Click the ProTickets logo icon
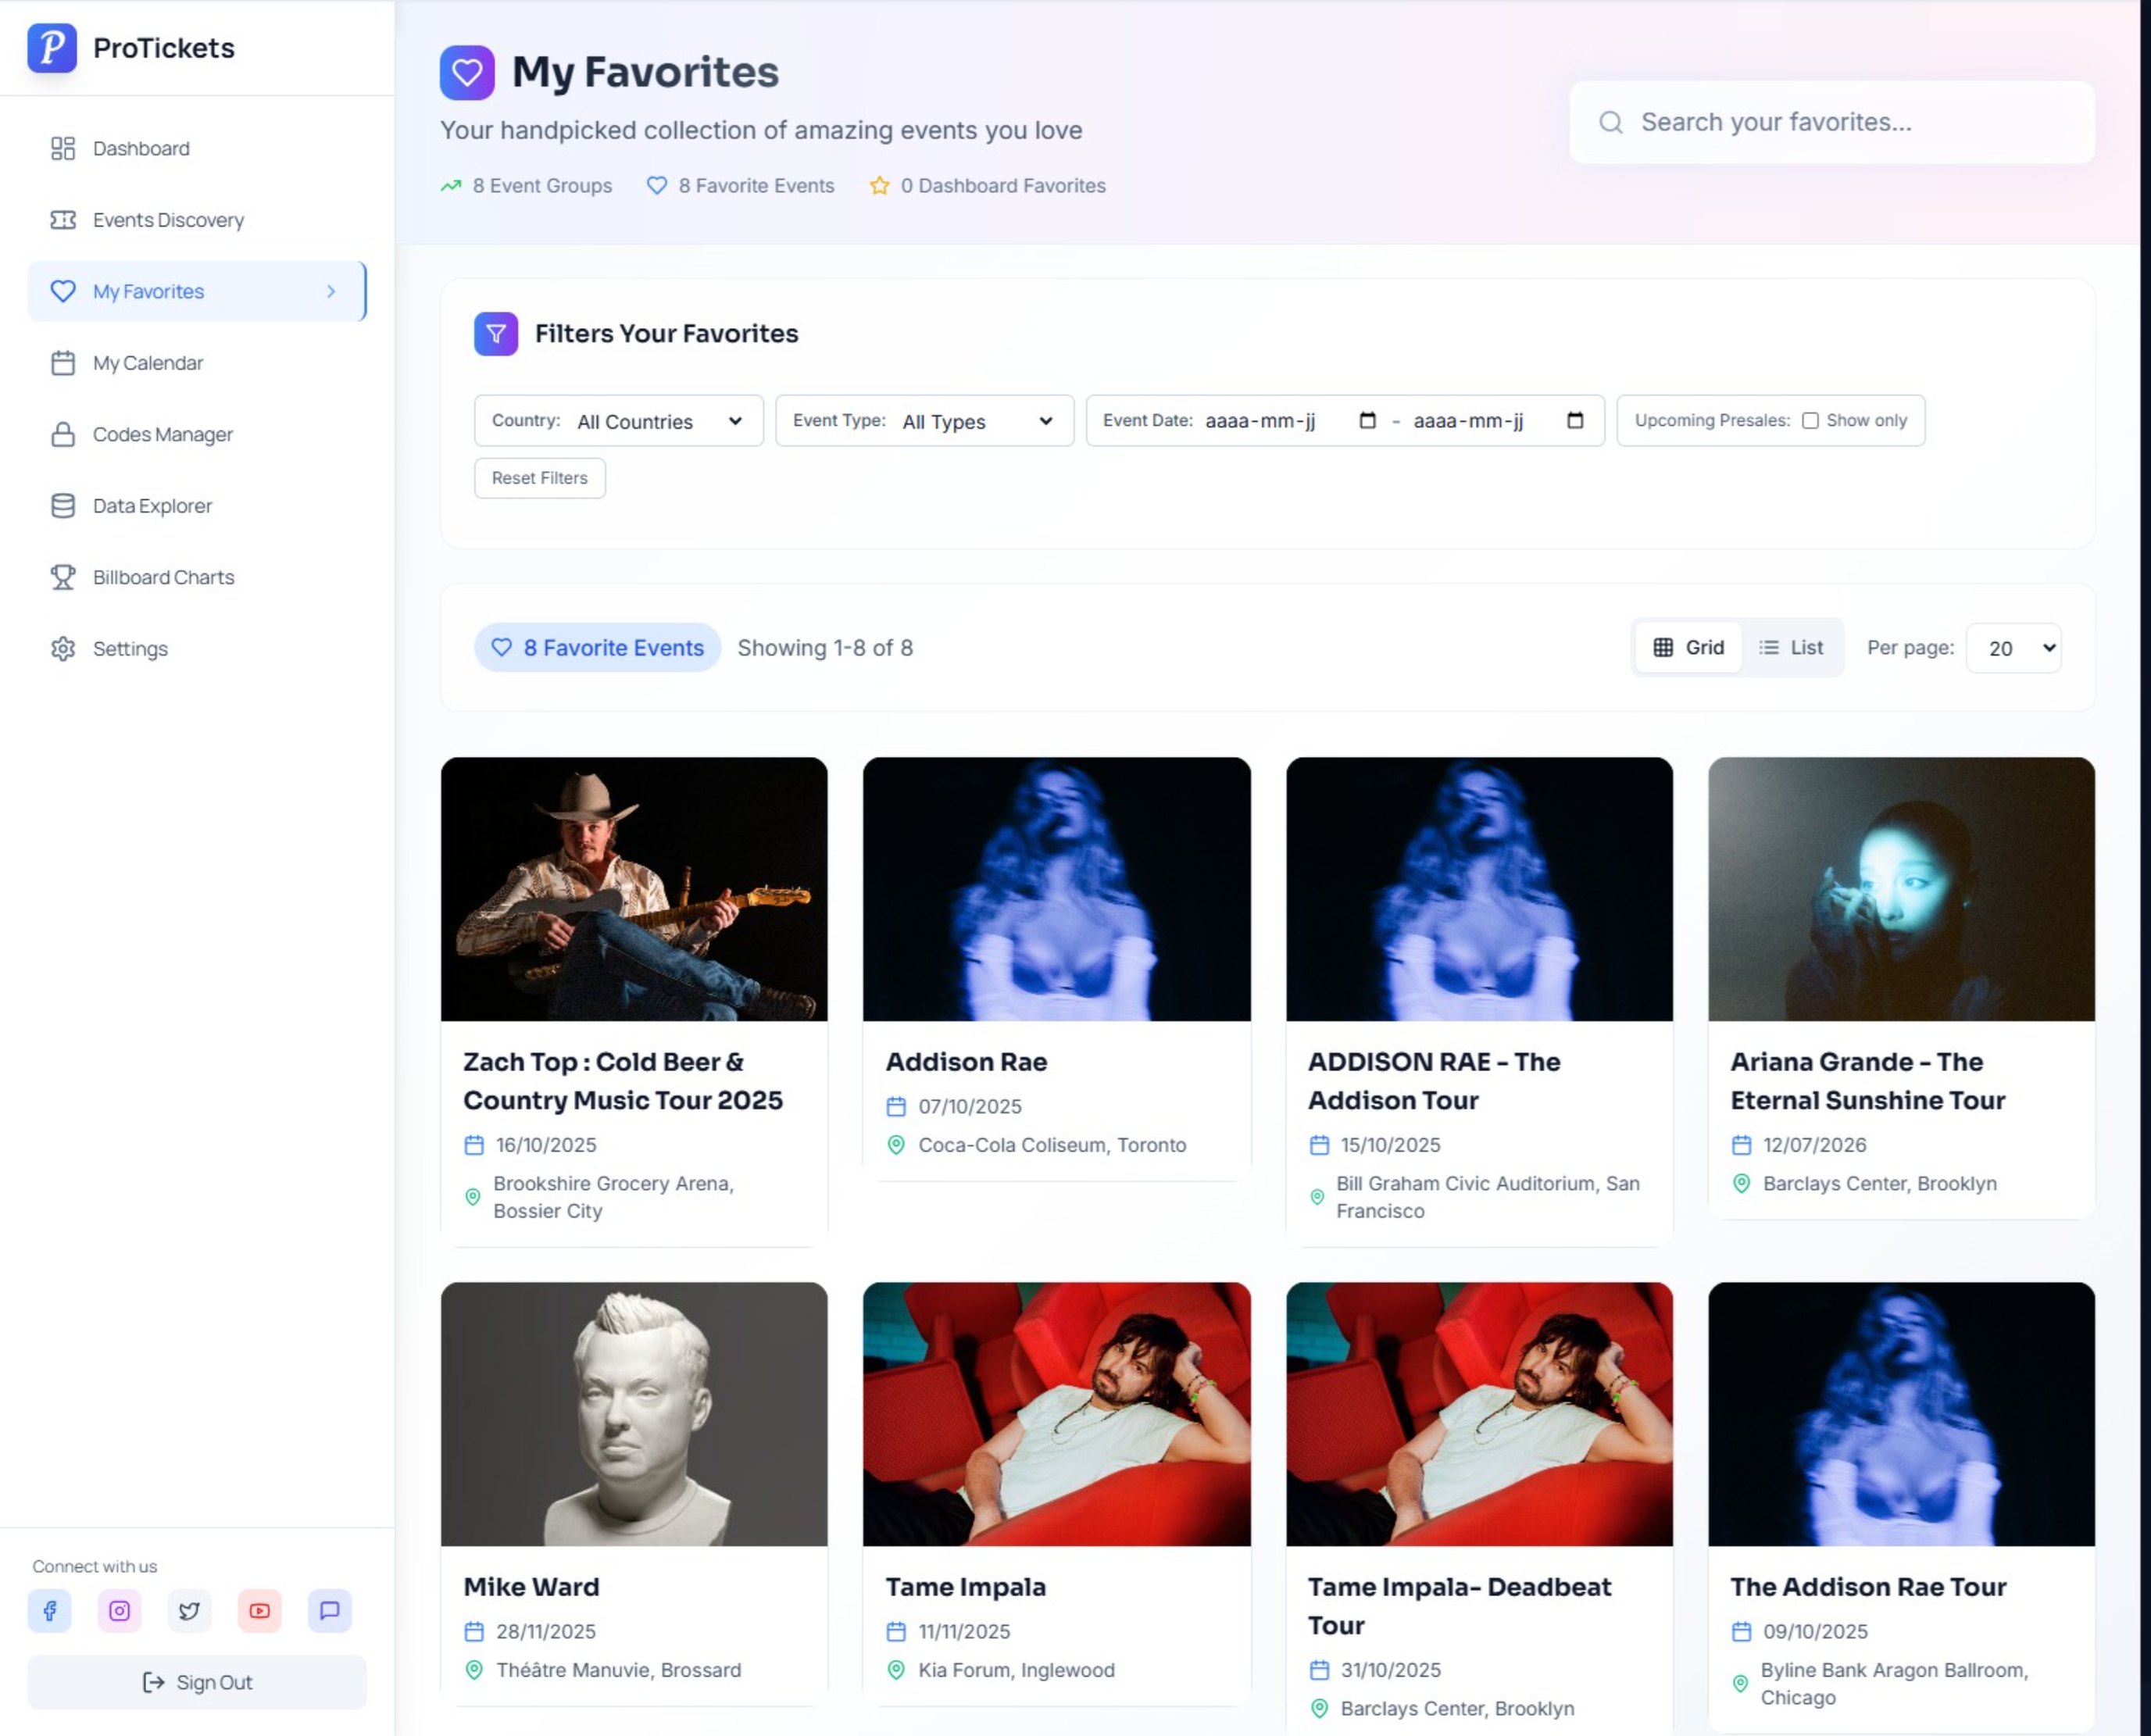Screen dimensions: 2151x1736 coord(52,48)
